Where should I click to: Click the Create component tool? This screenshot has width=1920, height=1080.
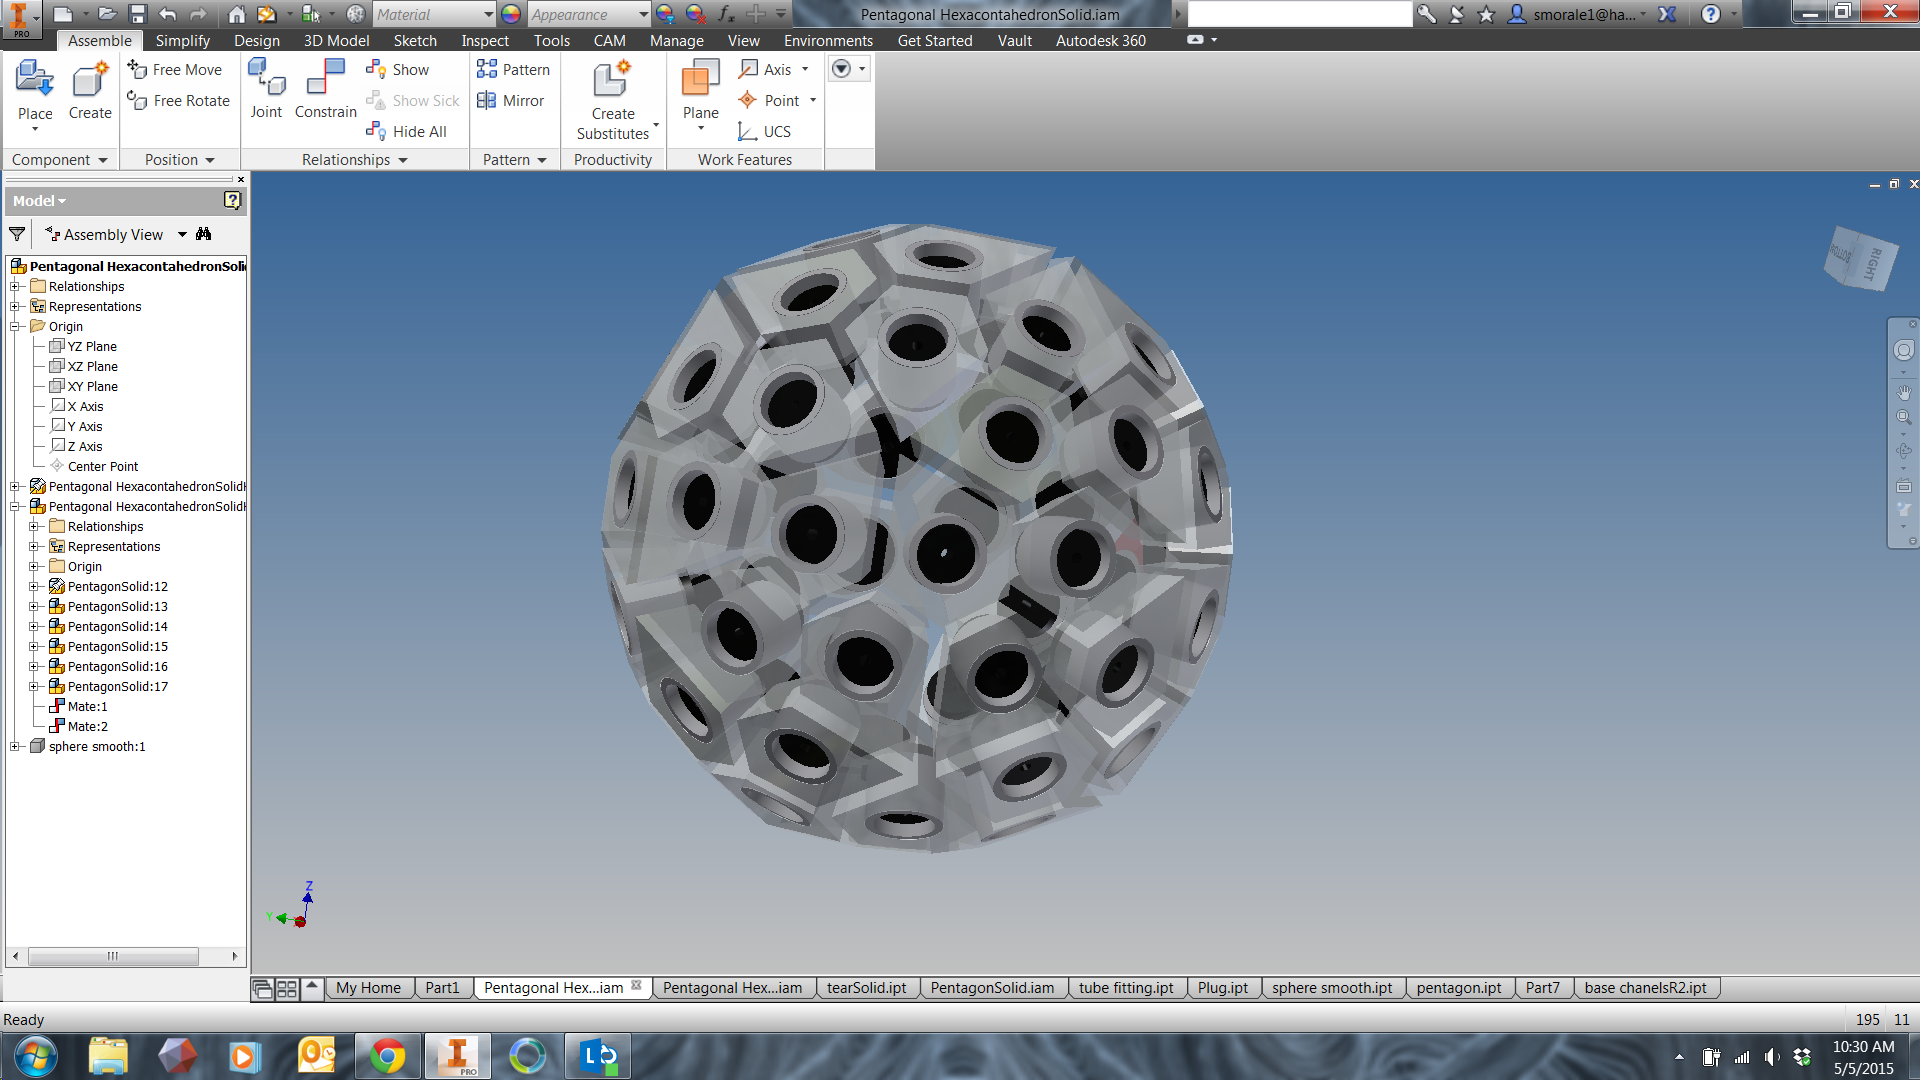pyautogui.click(x=90, y=90)
